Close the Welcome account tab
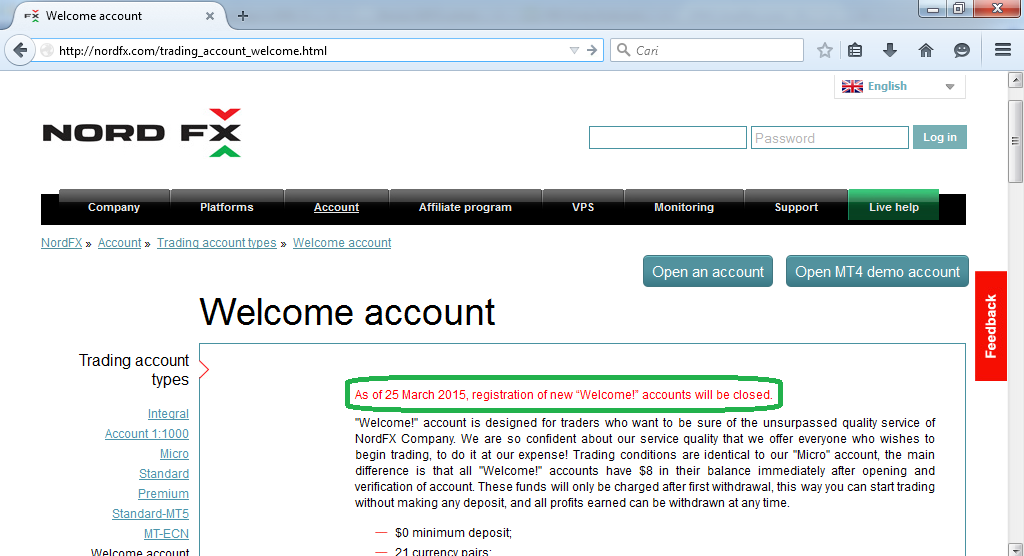Screen dimensions: 1024x556 click(x=210, y=16)
